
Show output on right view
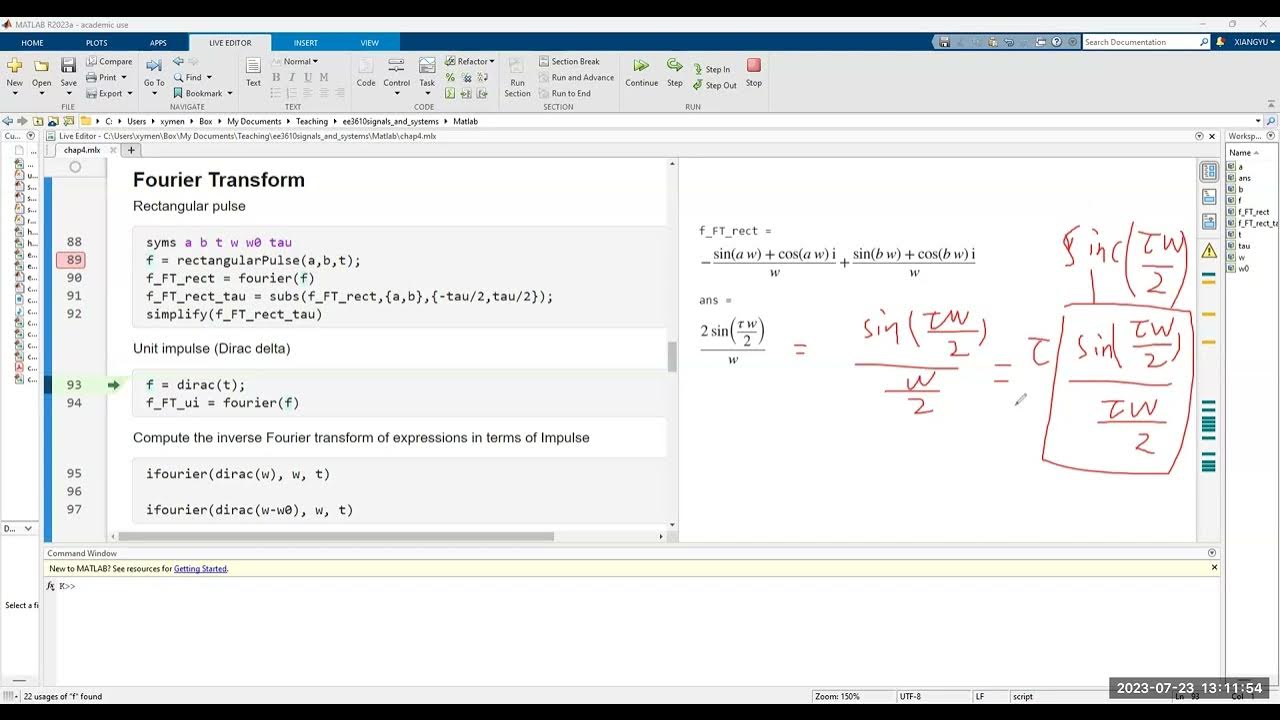point(1209,171)
